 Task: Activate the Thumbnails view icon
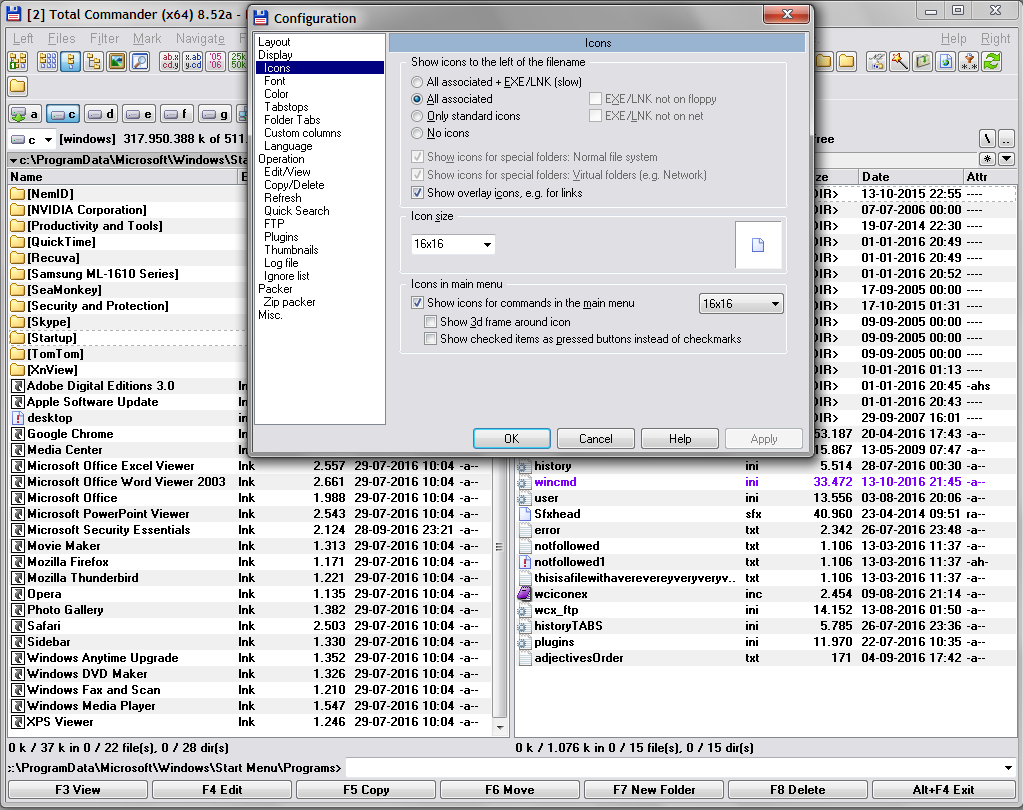click(x=115, y=62)
